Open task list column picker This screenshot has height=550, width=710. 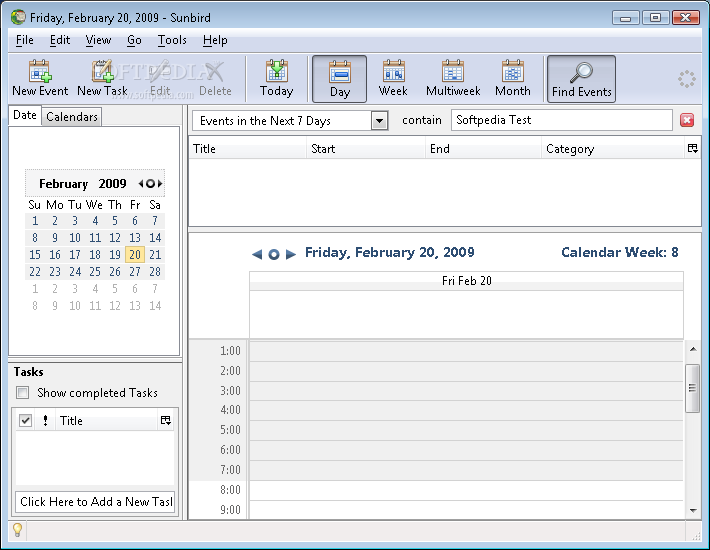tap(166, 421)
